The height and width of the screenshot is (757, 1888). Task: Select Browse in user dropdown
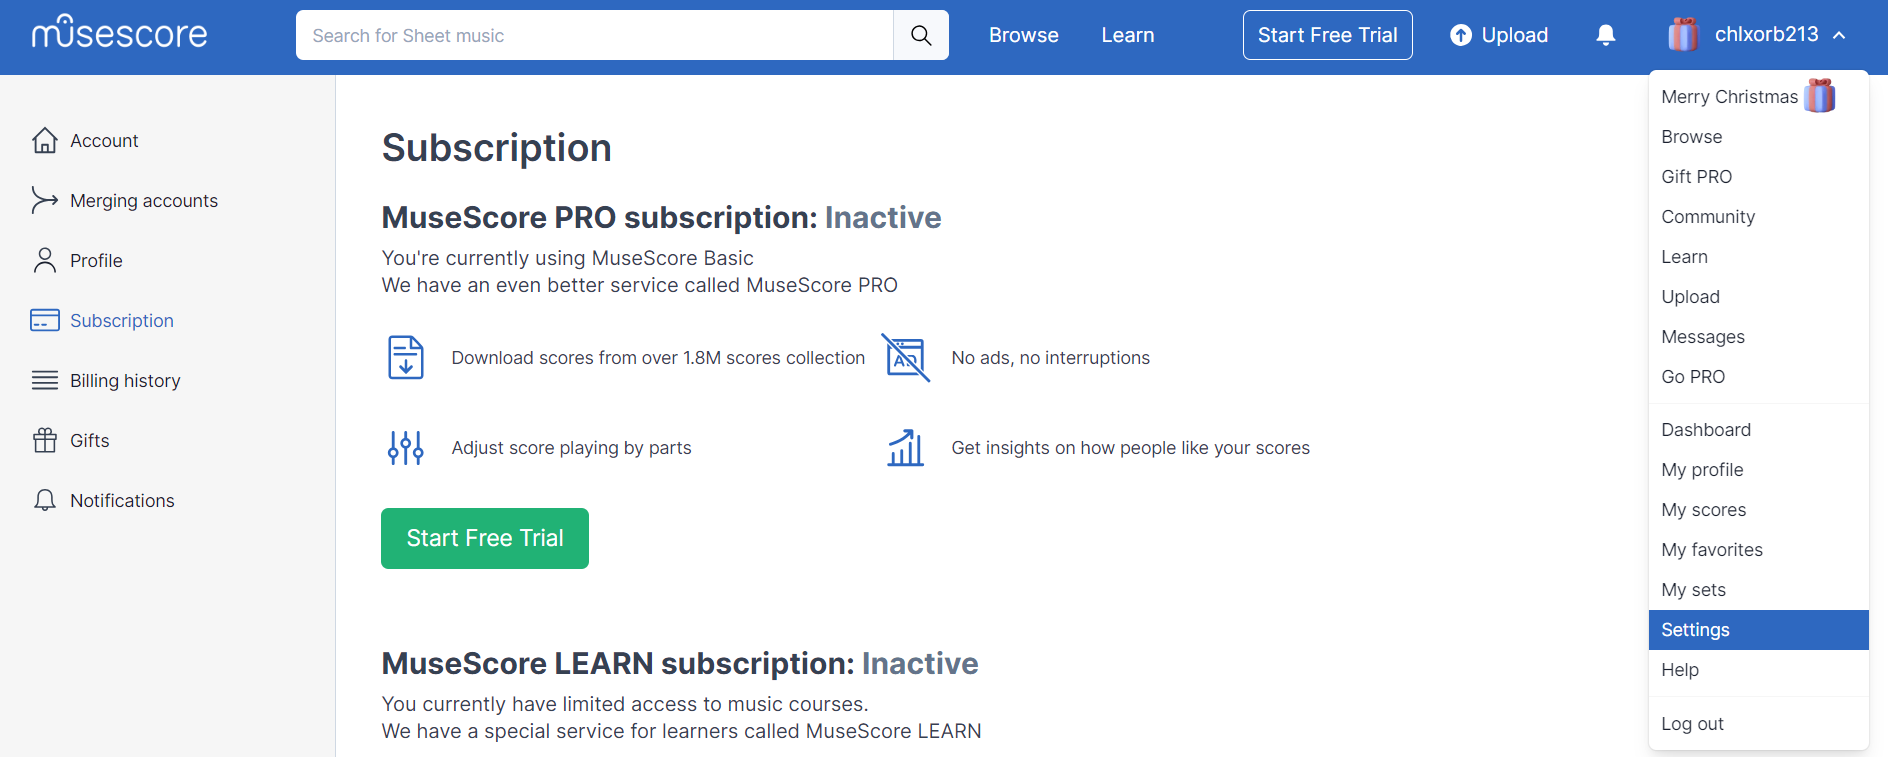pos(1759,136)
